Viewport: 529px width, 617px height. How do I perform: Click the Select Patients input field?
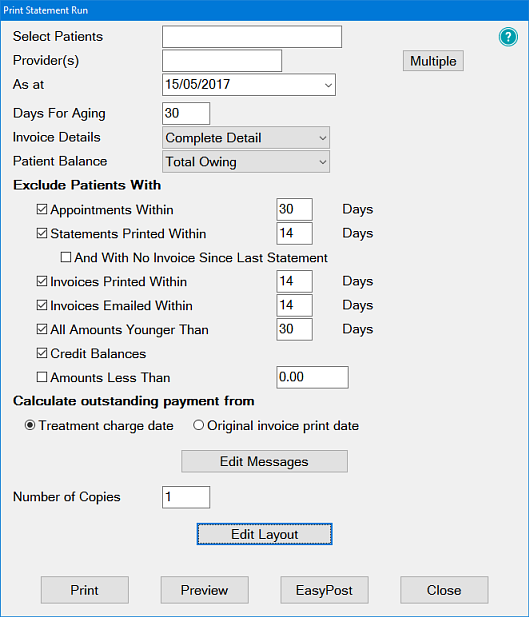click(x=252, y=37)
